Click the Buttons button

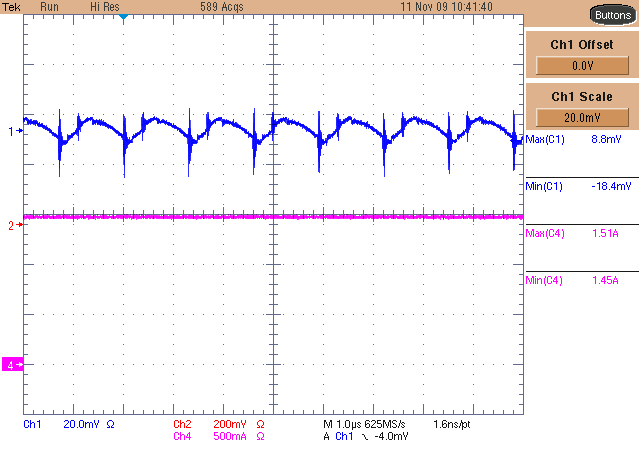612,15
